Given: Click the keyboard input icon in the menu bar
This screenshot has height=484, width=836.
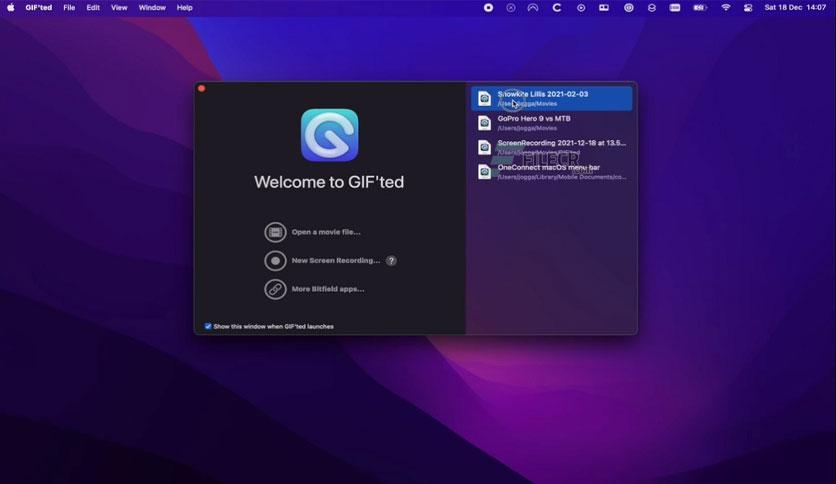Looking at the screenshot, I should 674,7.
